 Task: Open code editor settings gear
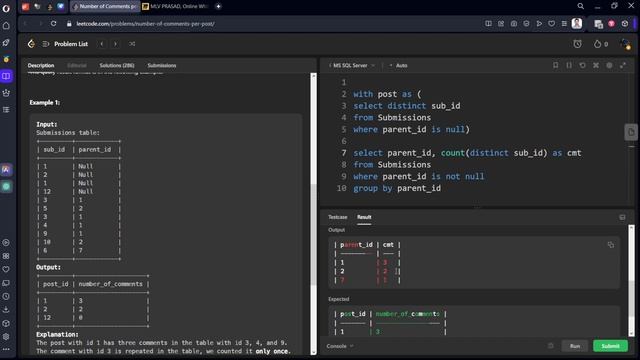pos(609,65)
